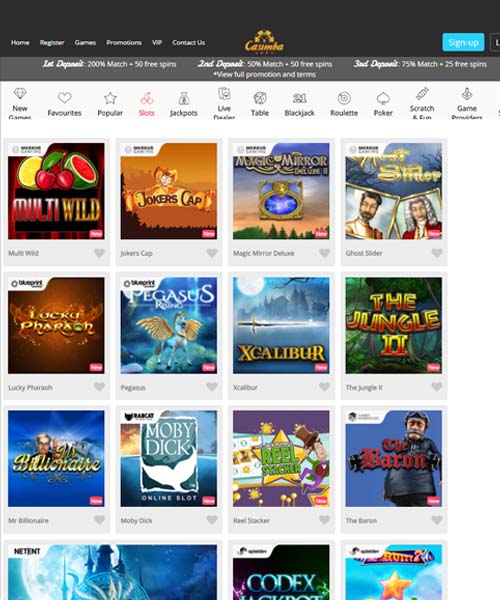
Task: Toggle heart for Pegasus
Action: click(212, 387)
